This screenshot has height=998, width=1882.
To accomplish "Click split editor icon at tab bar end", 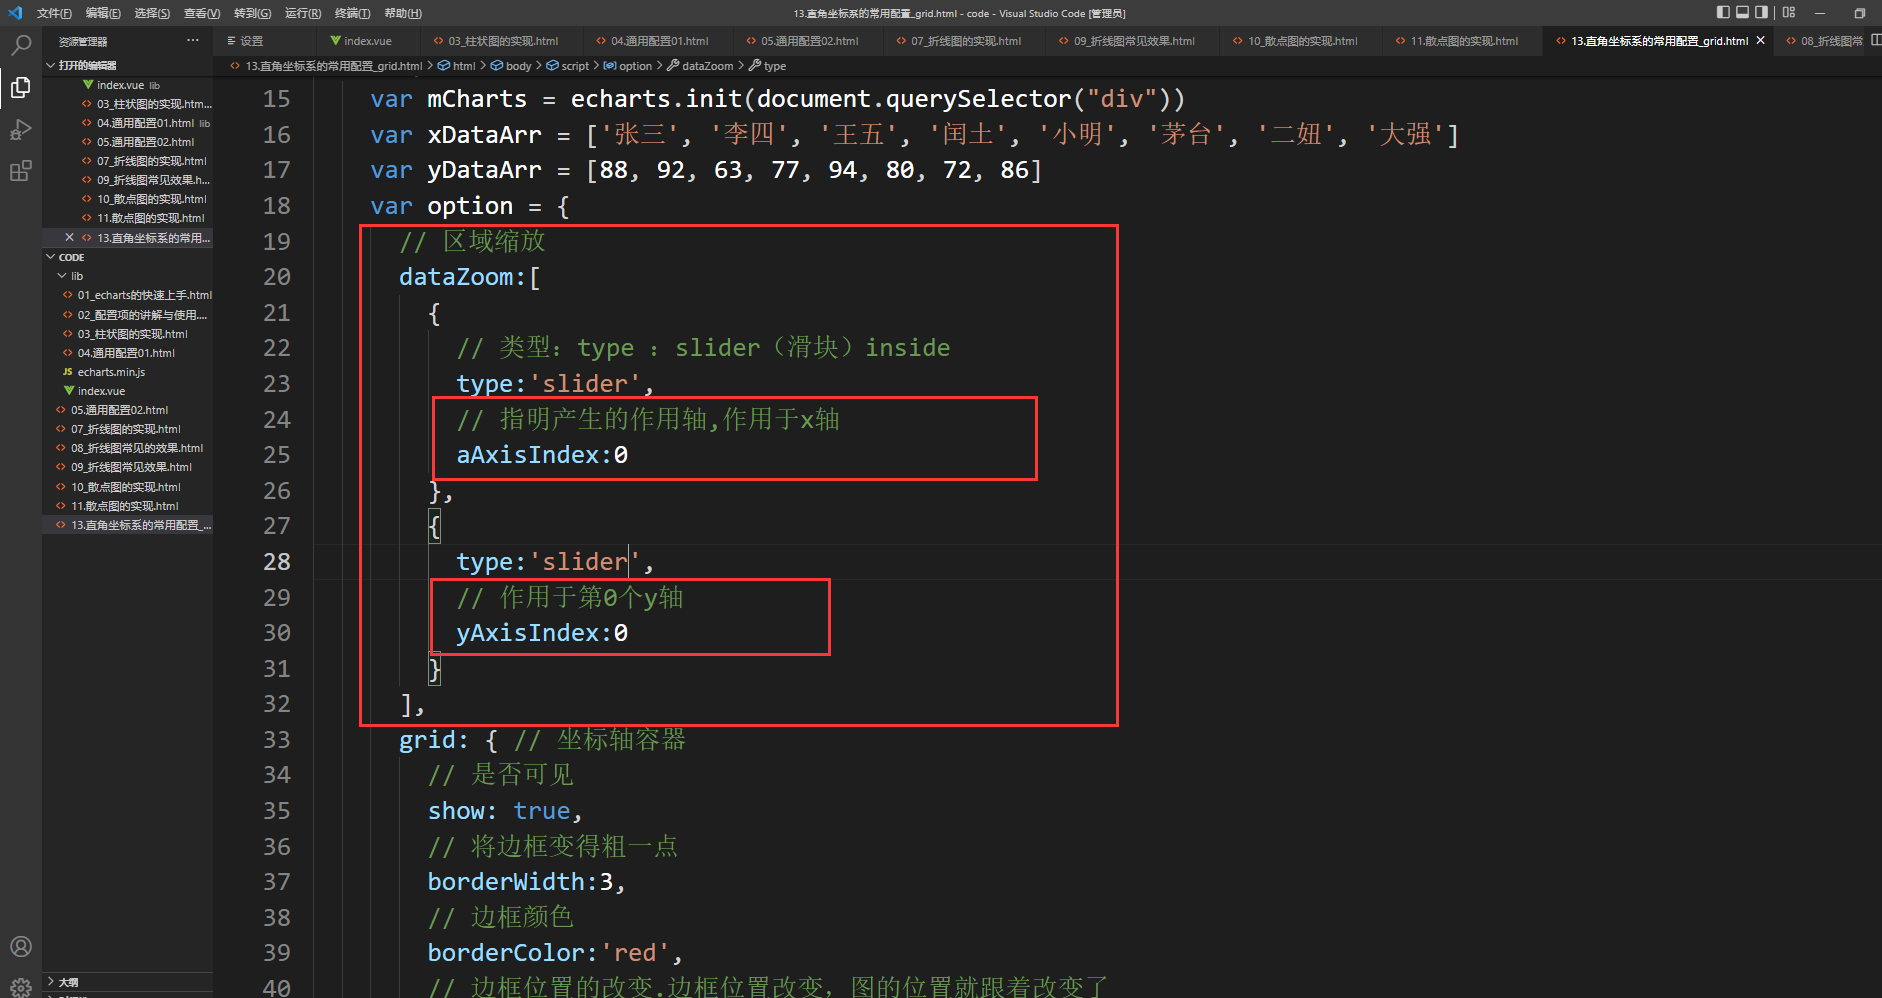I will point(1875,40).
